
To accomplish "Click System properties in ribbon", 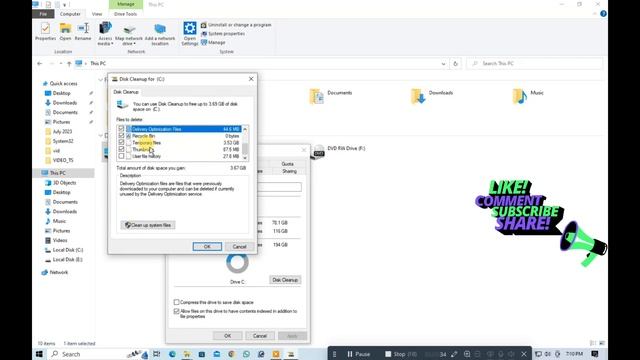I will click(223, 33).
